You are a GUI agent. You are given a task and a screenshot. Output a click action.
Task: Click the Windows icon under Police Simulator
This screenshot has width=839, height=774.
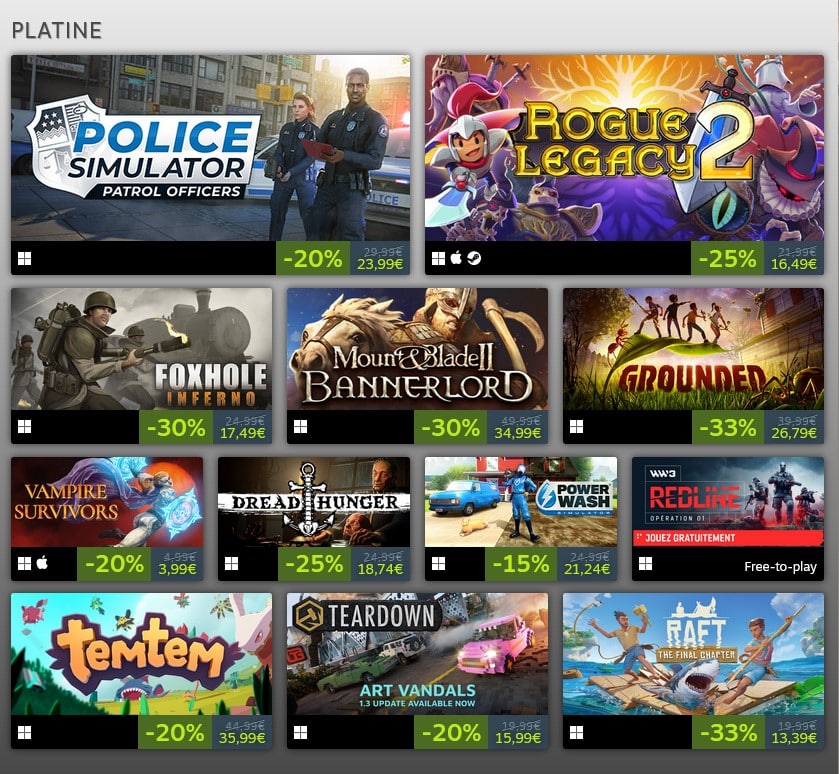point(25,259)
